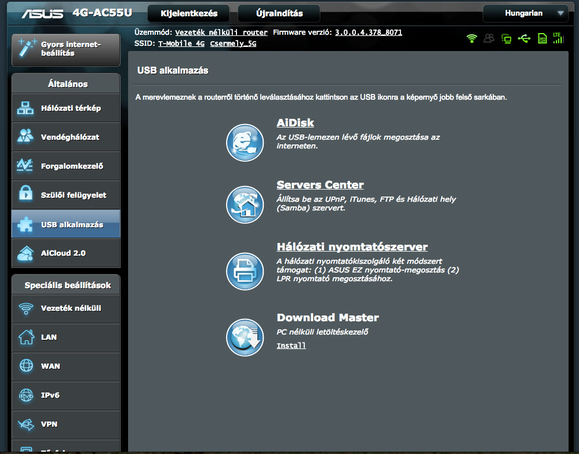579x454 pixels.
Task: Click the Vezeték nélküli wifi icon
Action: [x=26, y=308]
